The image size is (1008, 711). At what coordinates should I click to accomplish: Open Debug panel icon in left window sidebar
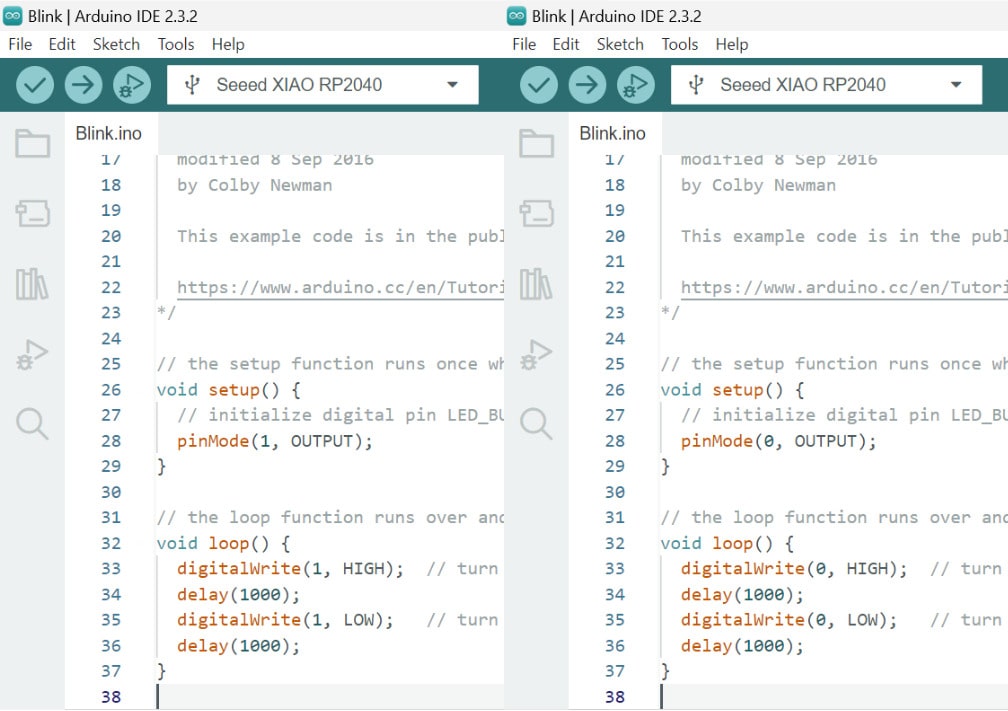[32, 354]
